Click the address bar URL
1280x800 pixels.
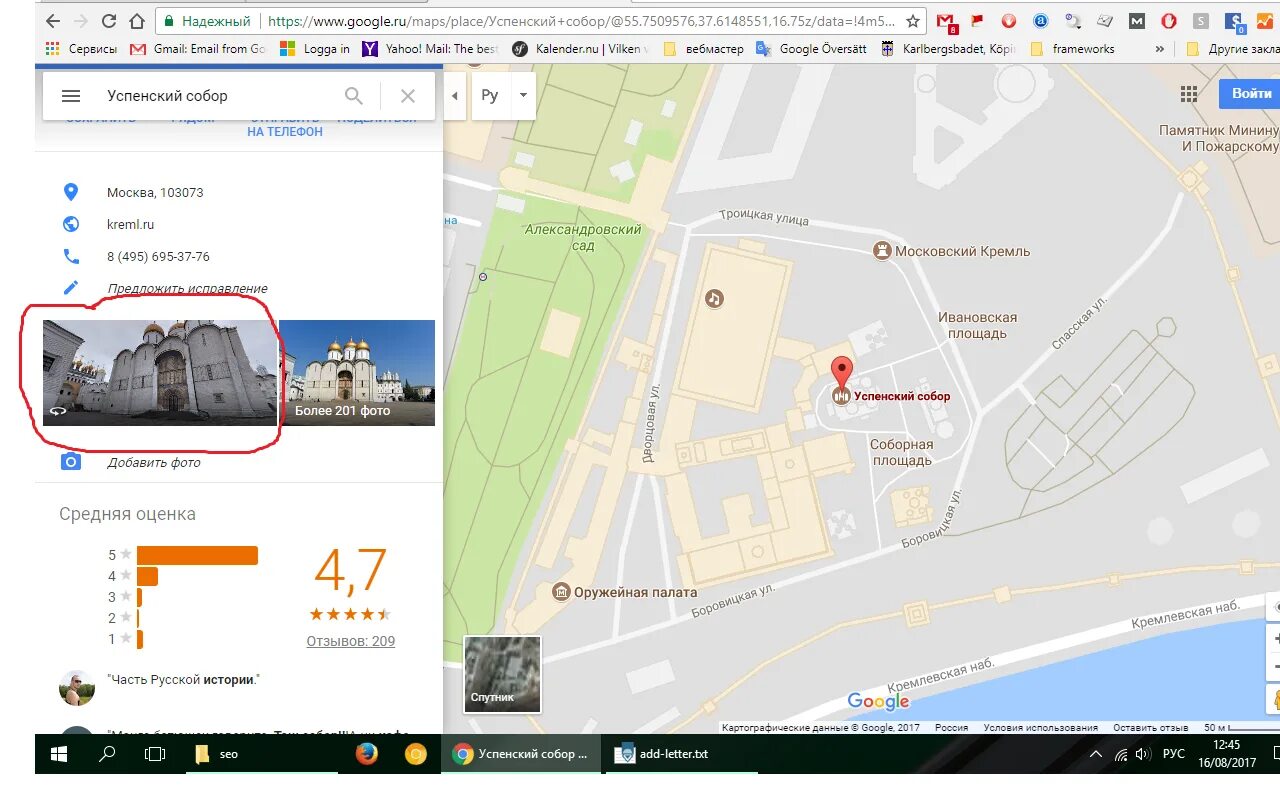tap(583, 21)
